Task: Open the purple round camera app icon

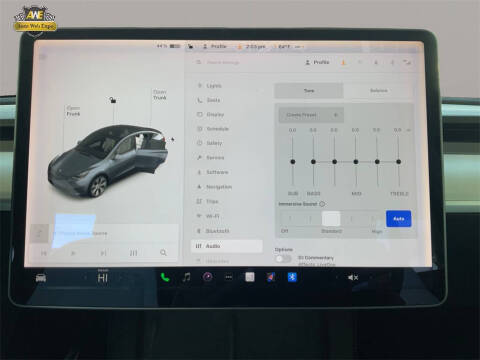Action: pos(207,277)
